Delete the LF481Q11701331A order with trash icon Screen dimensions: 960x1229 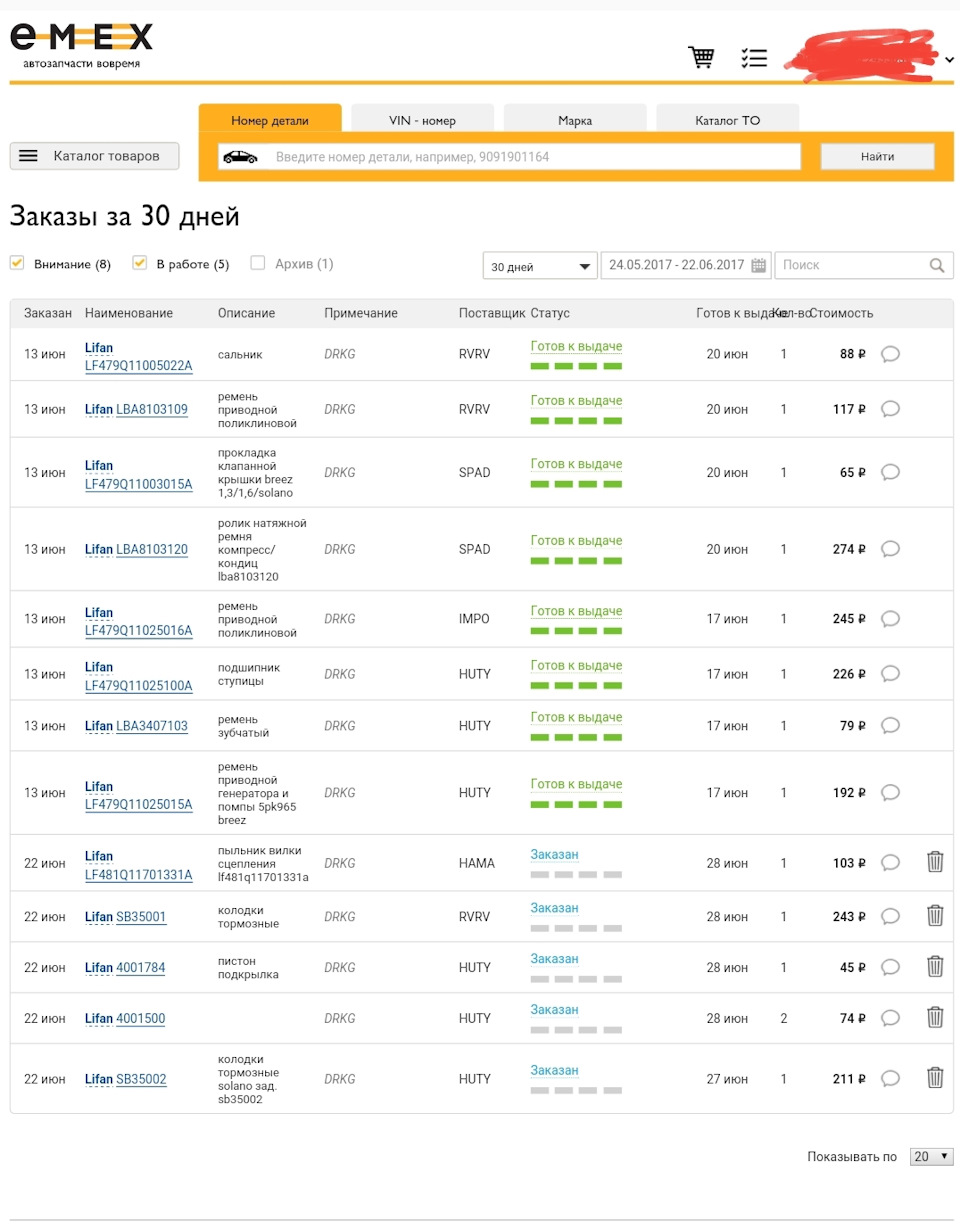pos(935,862)
